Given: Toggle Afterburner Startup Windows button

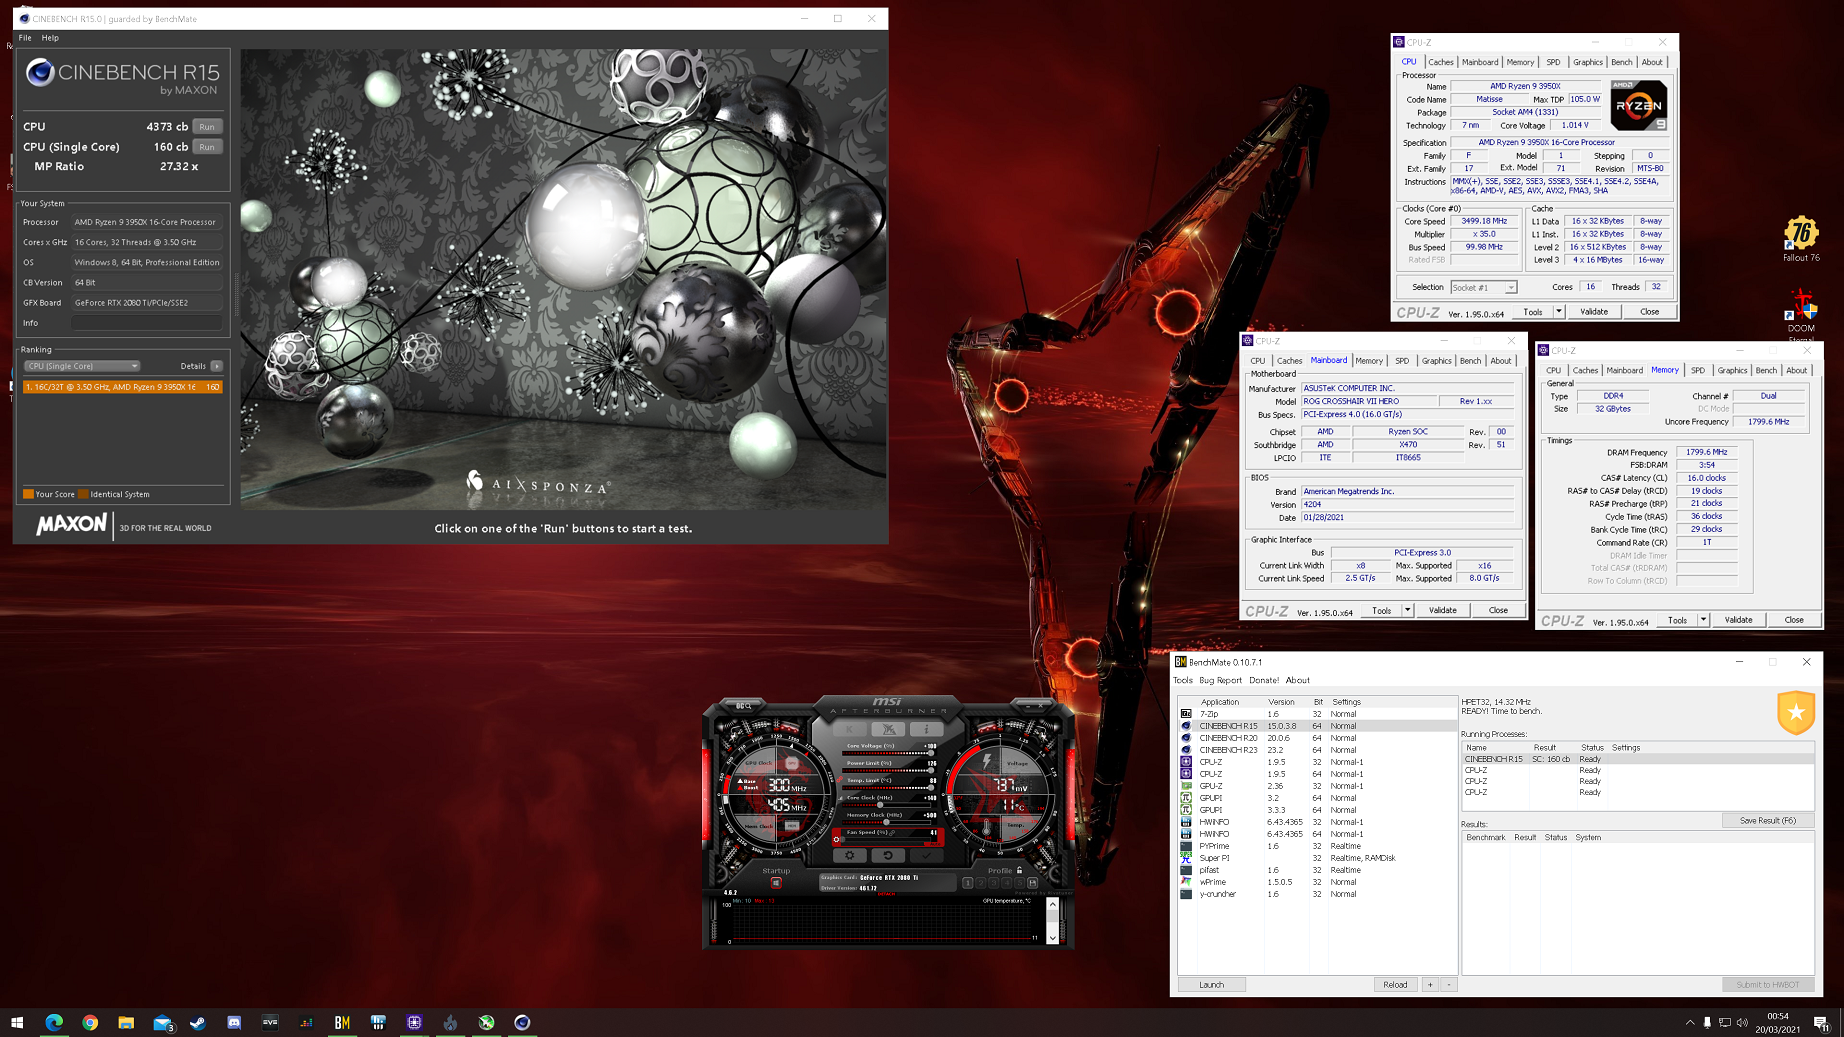Looking at the screenshot, I should 776,883.
